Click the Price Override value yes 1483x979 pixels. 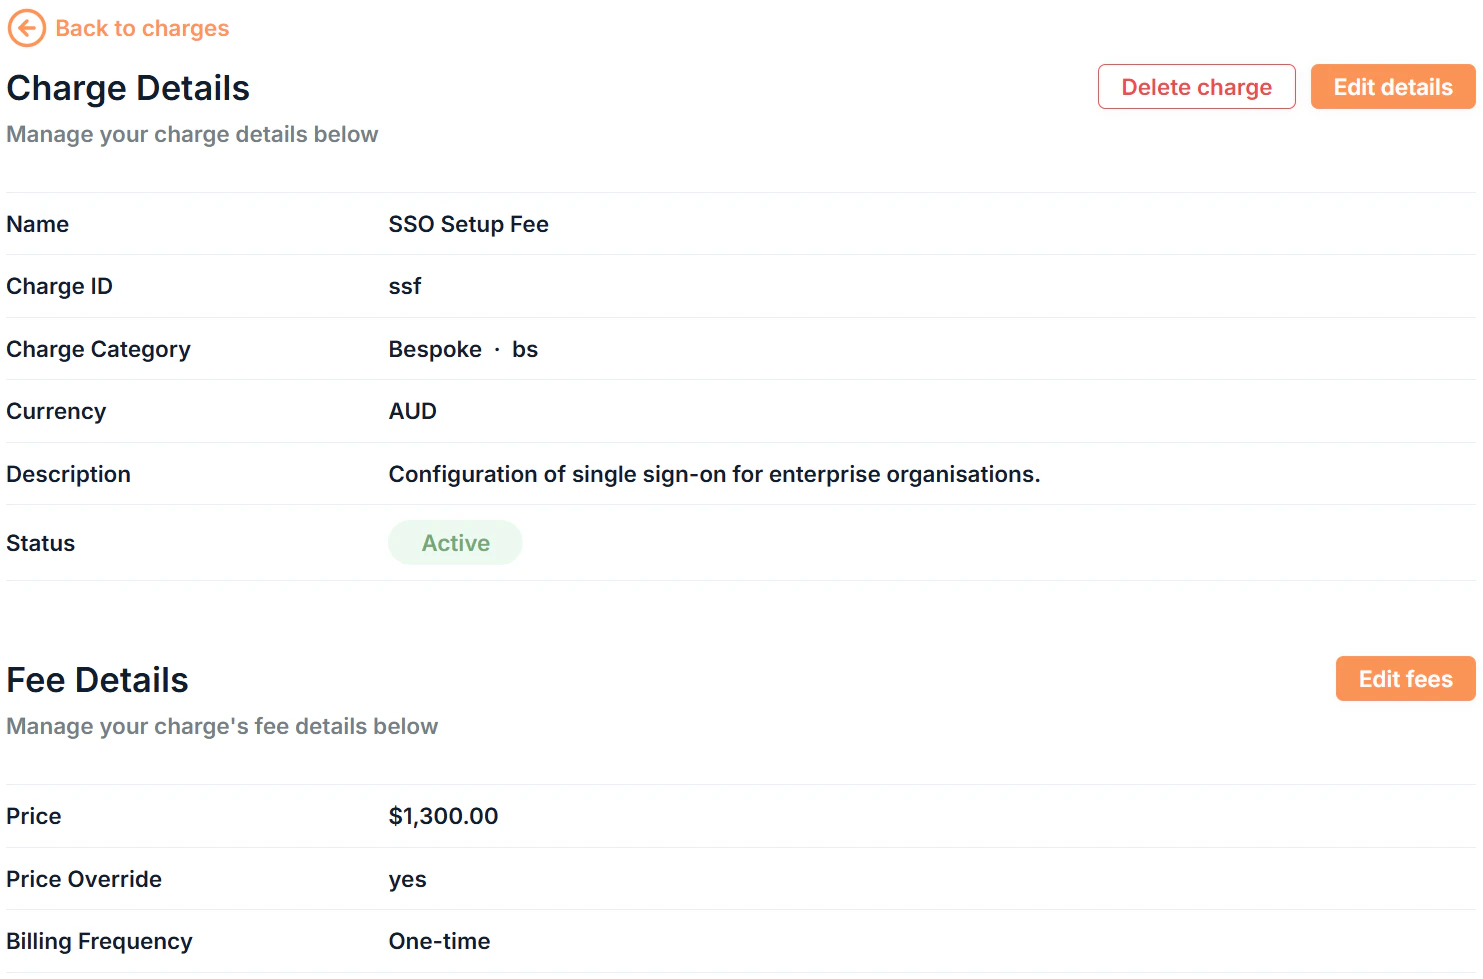pyautogui.click(x=407, y=880)
